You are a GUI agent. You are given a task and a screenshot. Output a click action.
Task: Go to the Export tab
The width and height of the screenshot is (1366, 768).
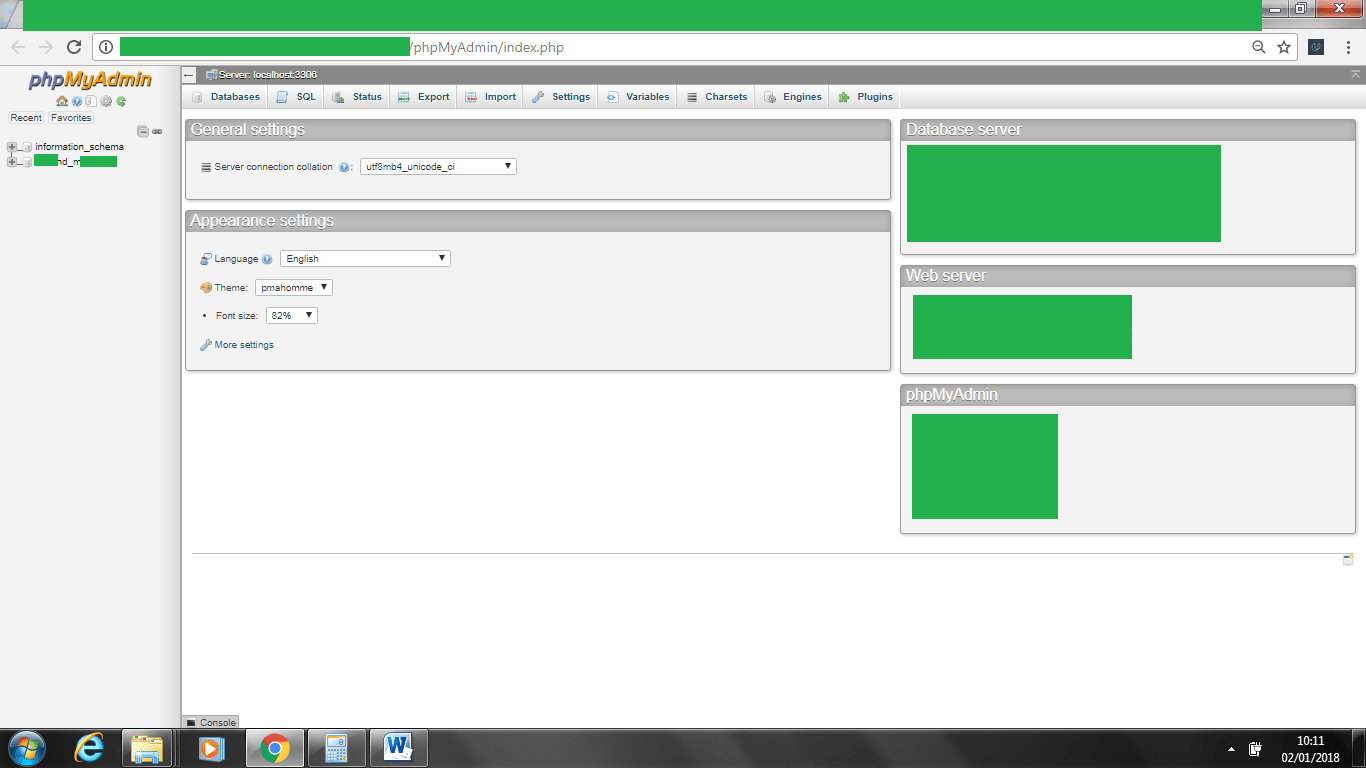424,97
